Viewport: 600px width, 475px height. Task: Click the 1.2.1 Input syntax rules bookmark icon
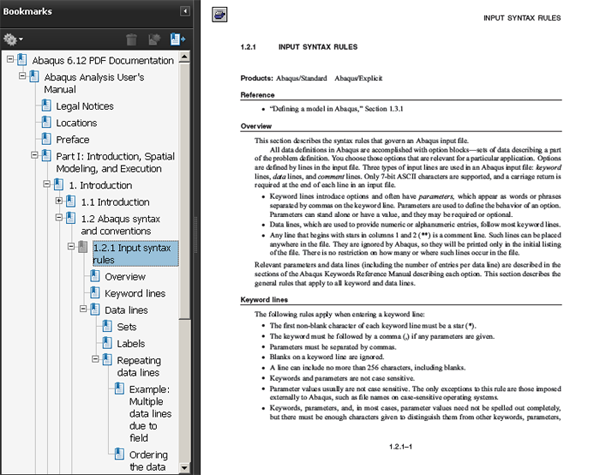coord(83,247)
